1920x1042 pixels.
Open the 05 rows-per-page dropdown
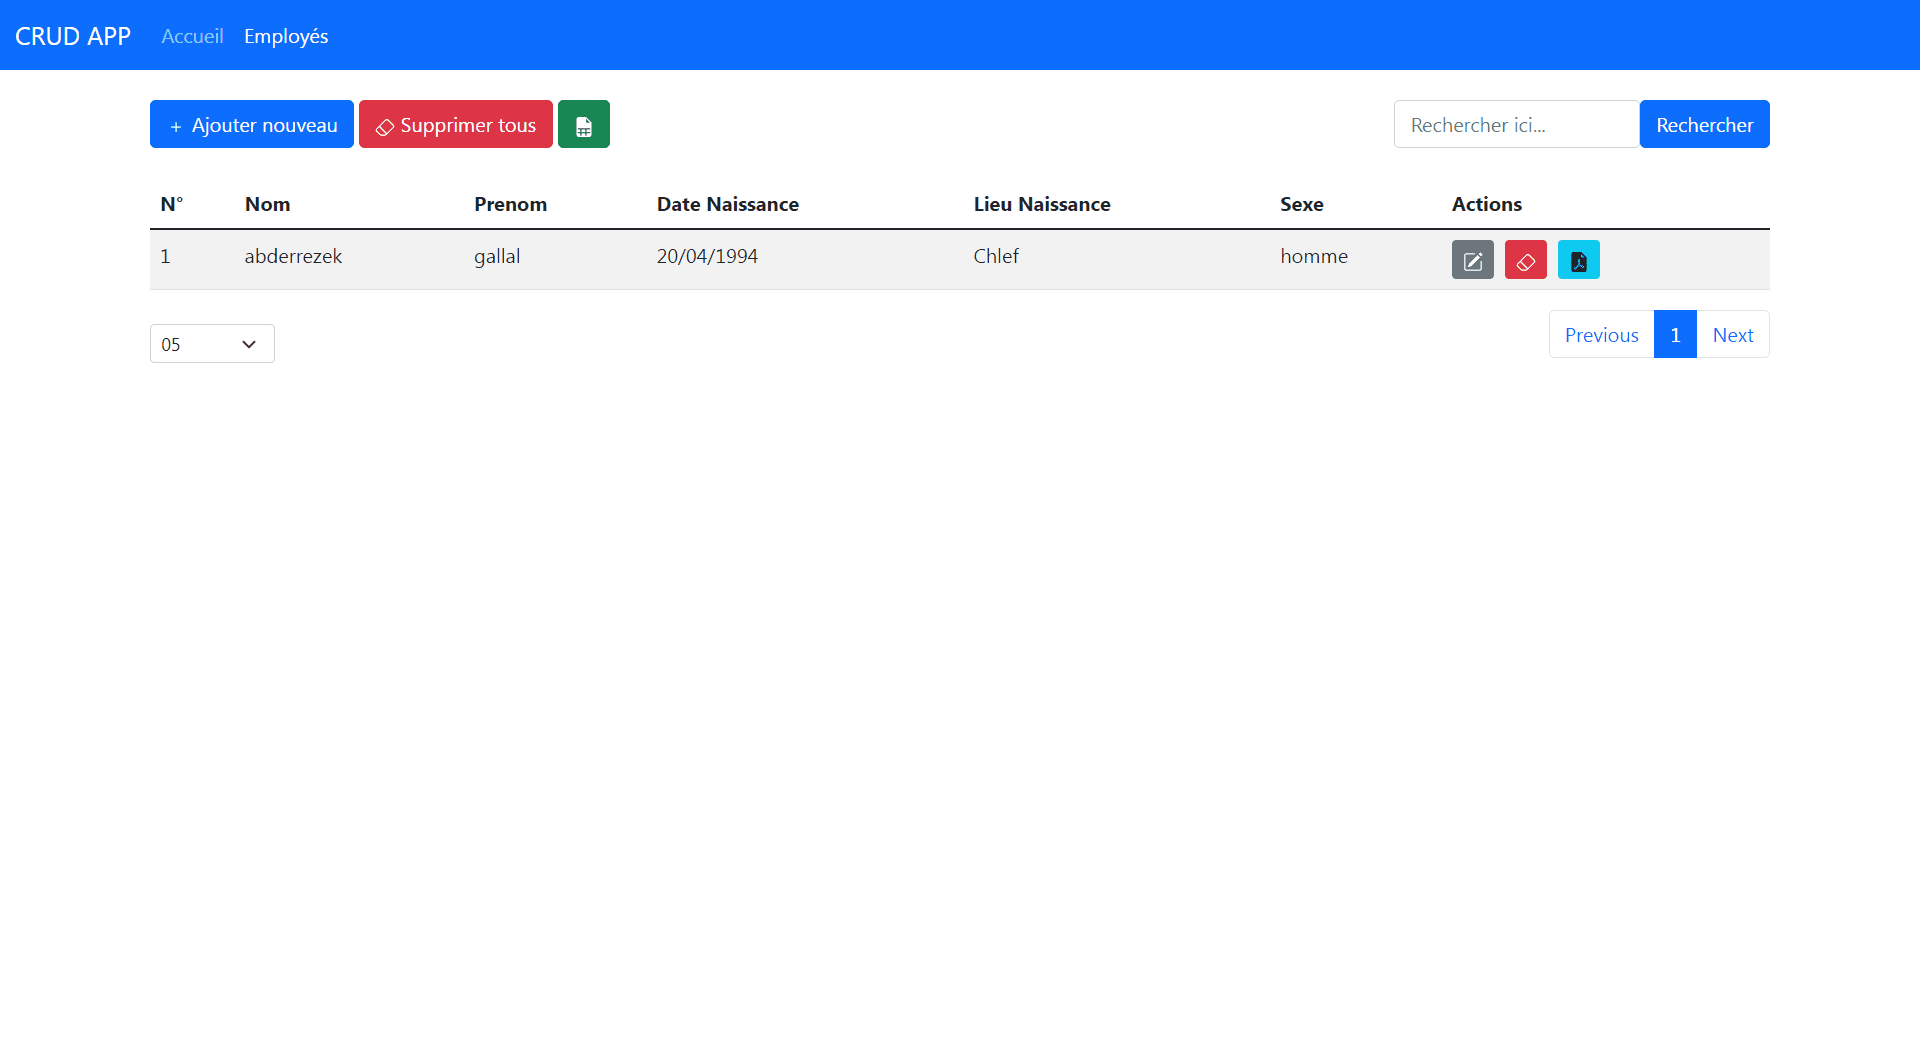(212, 344)
